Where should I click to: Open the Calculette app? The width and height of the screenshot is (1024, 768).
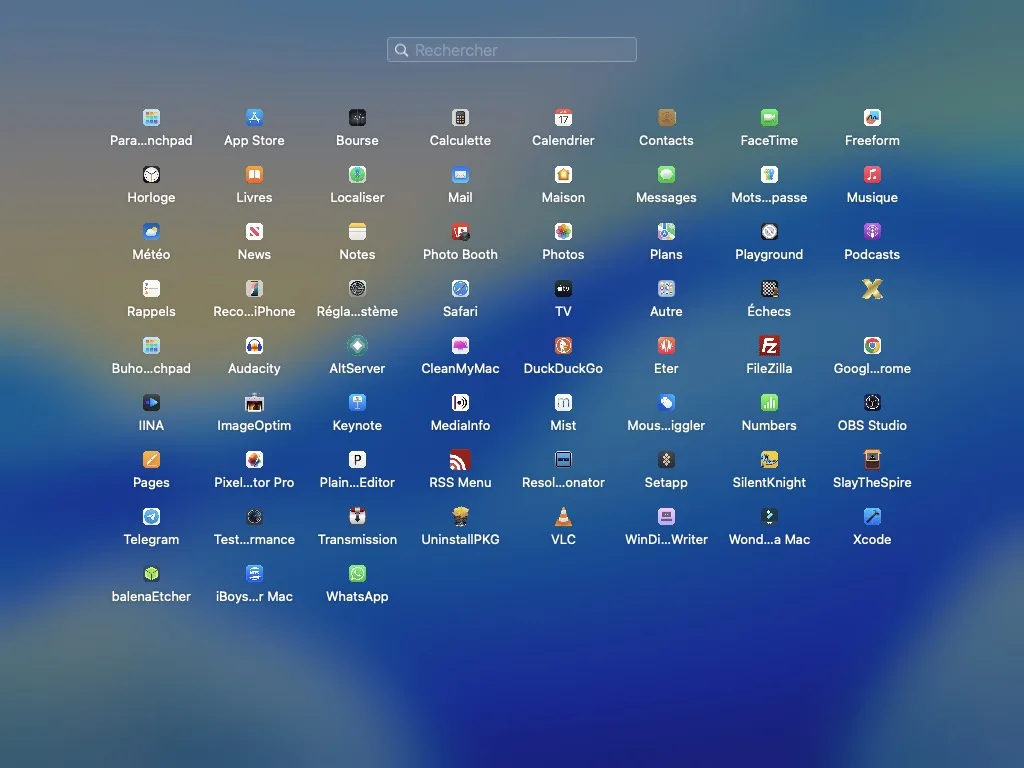(x=459, y=118)
